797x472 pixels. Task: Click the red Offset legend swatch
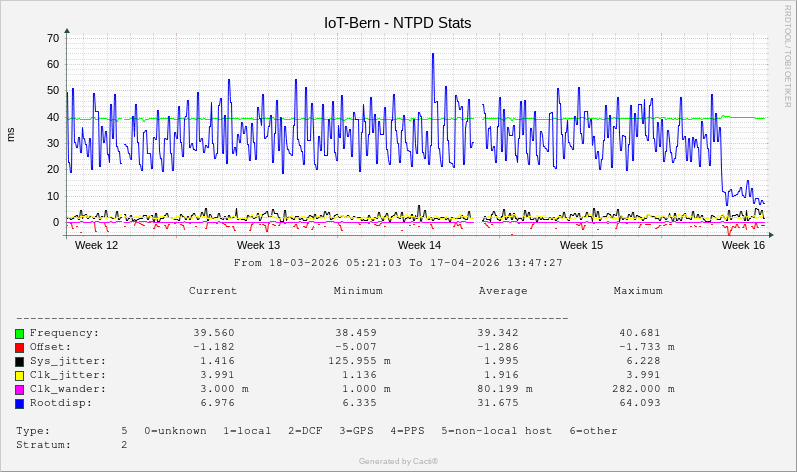point(19,347)
